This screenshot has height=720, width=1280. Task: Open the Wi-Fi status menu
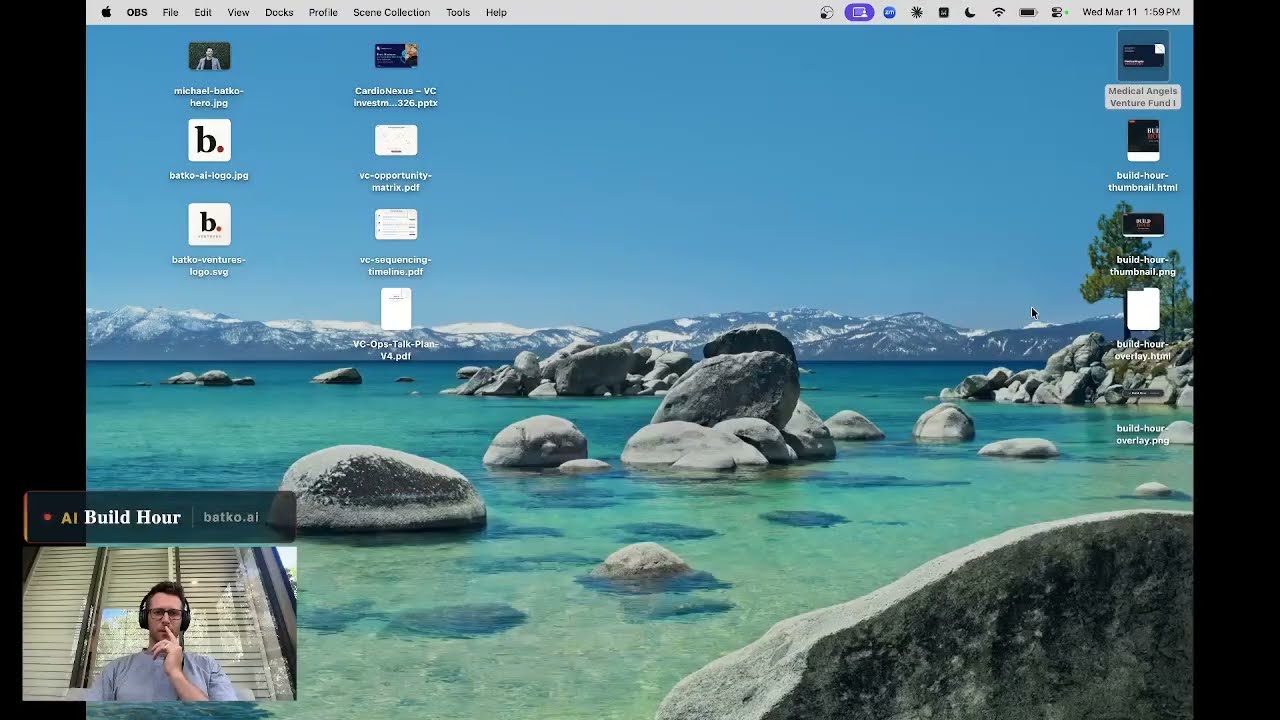click(x=998, y=12)
